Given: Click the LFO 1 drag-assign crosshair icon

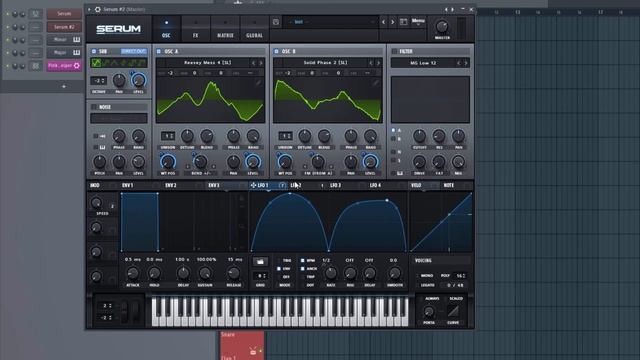Looking at the screenshot, I should tap(253, 185).
